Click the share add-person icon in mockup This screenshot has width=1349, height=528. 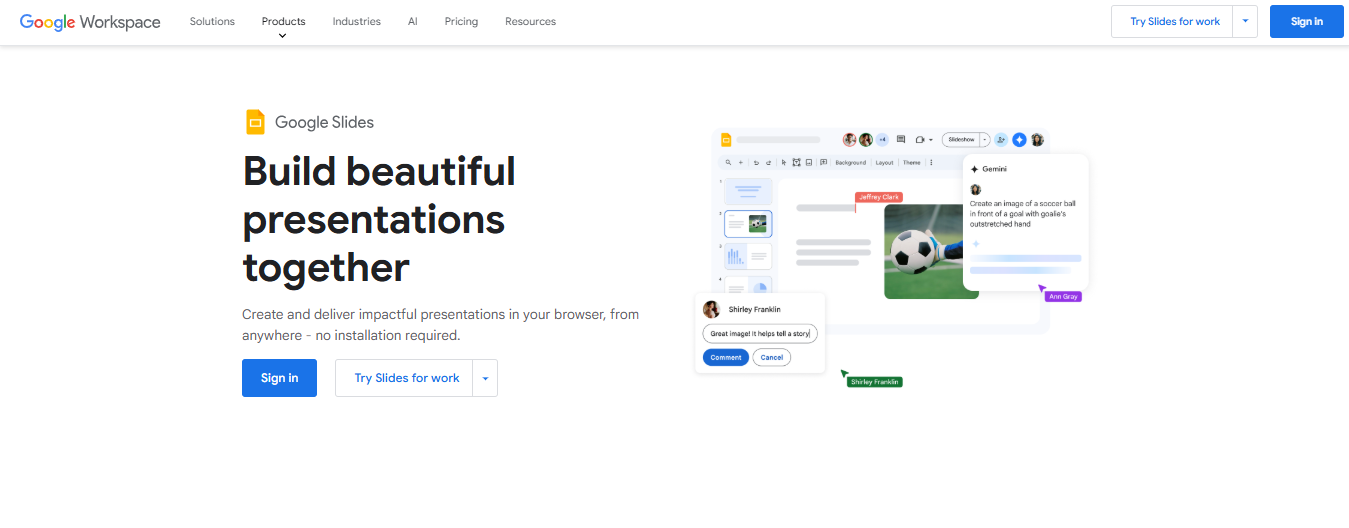point(1001,140)
